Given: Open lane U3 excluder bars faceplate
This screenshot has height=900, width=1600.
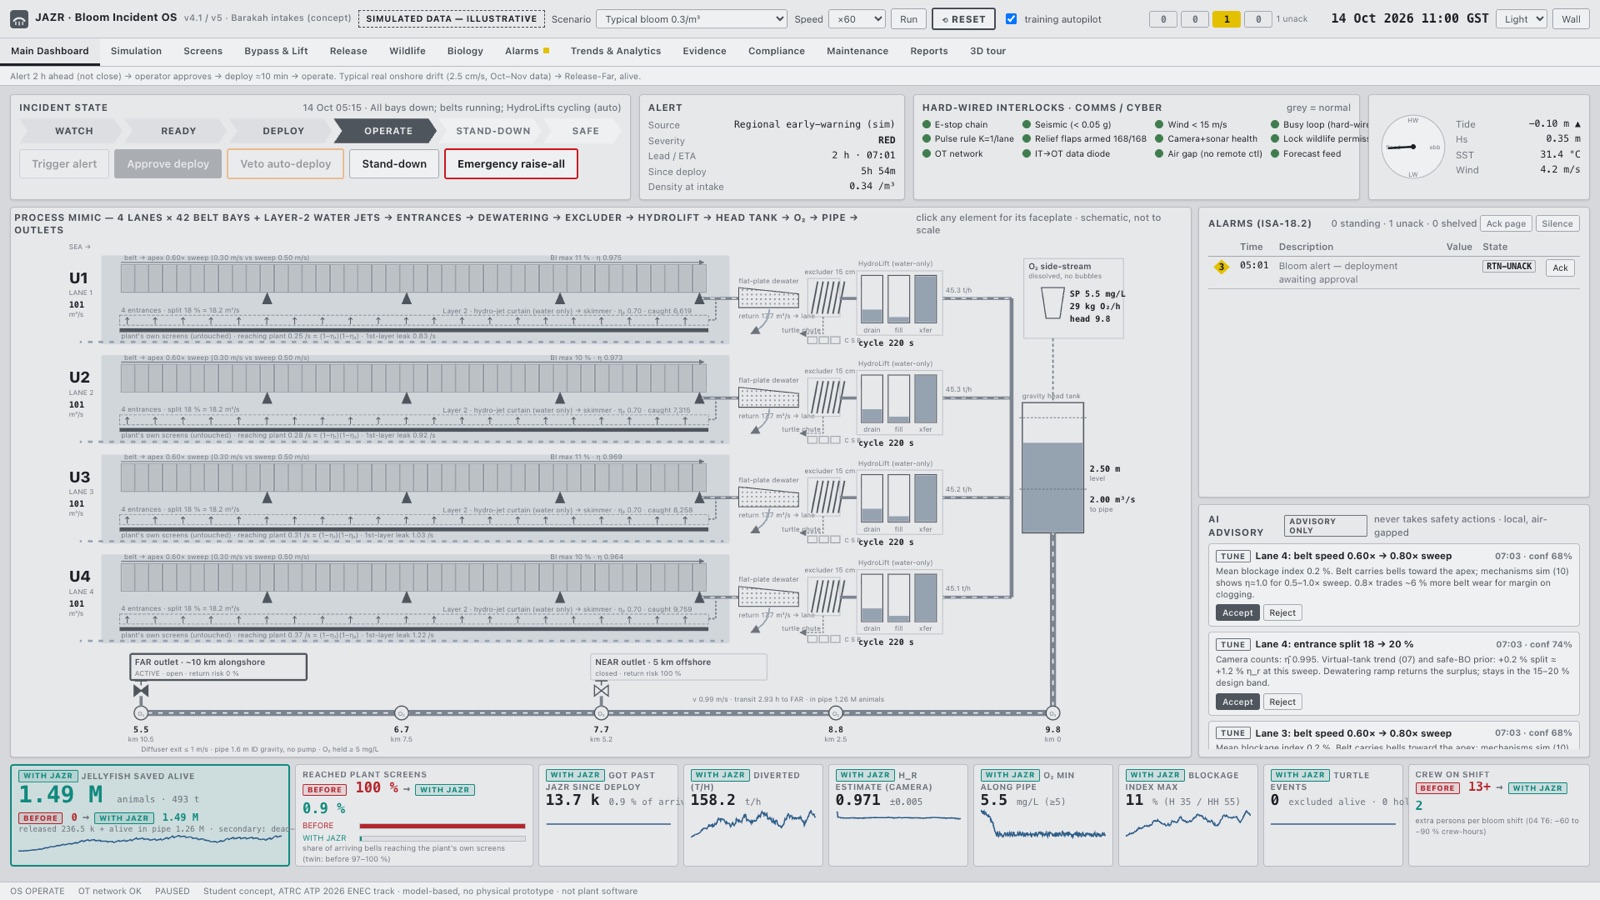Looking at the screenshot, I should (827, 496).
